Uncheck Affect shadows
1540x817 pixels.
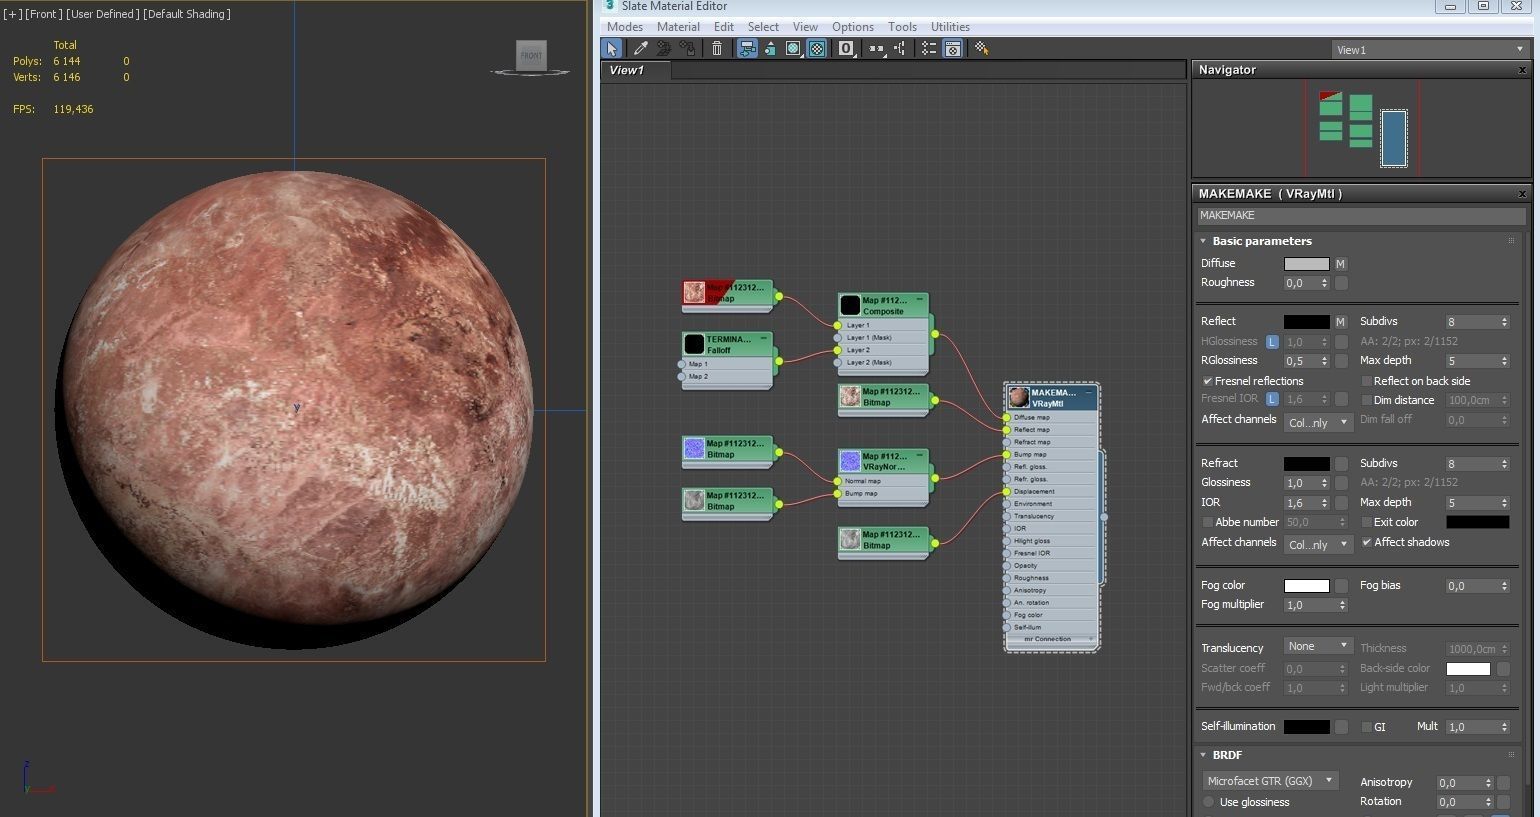[x=1367, y=542]
